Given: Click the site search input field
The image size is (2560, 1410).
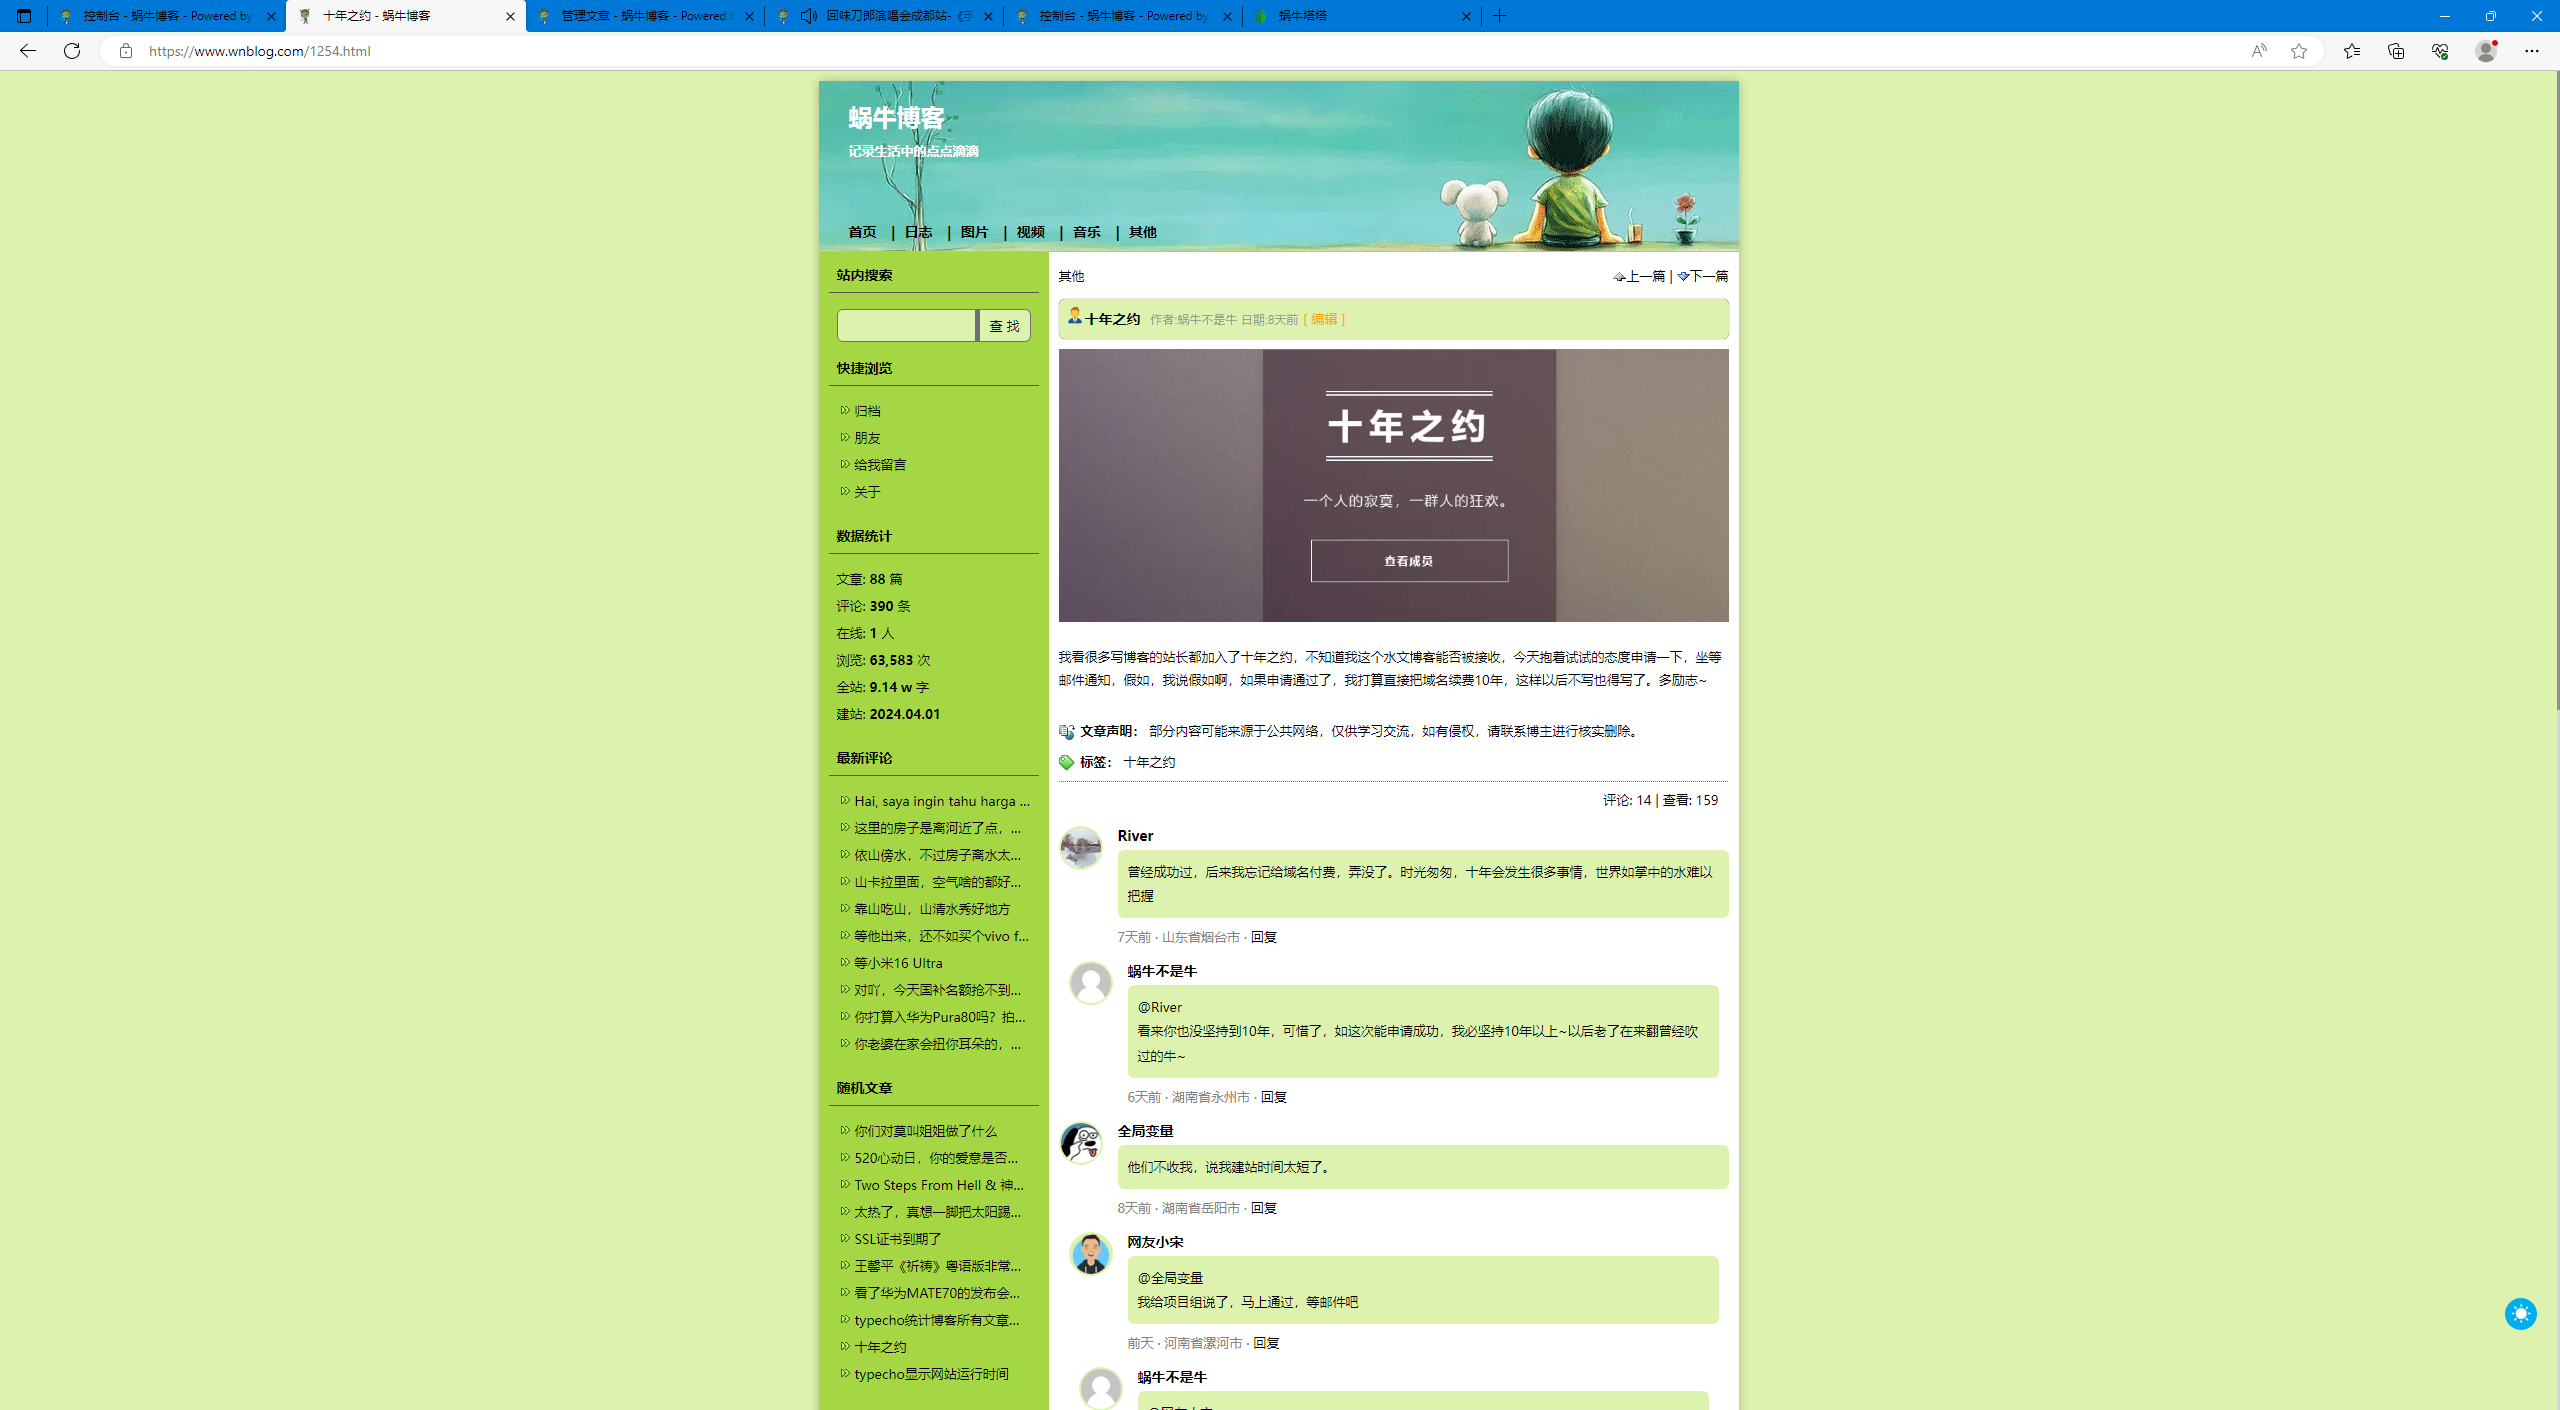Looking at the screenshot, I should [x=906, y=326].
